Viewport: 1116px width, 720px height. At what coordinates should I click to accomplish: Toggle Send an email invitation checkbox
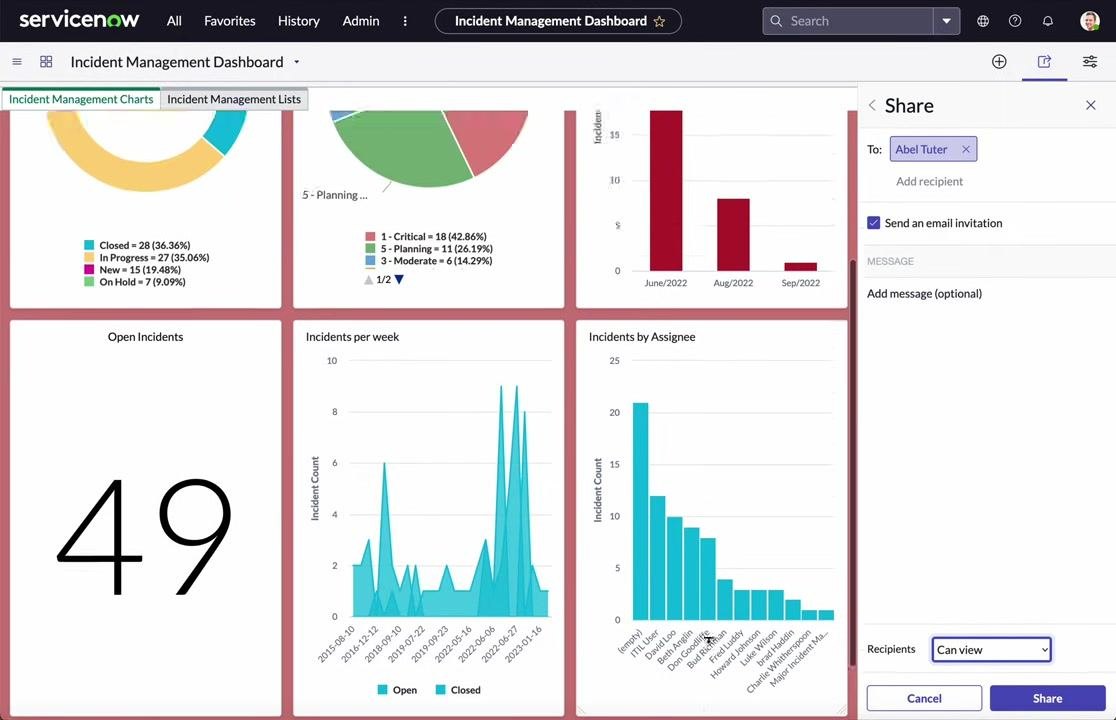click(x=874, y=223)
